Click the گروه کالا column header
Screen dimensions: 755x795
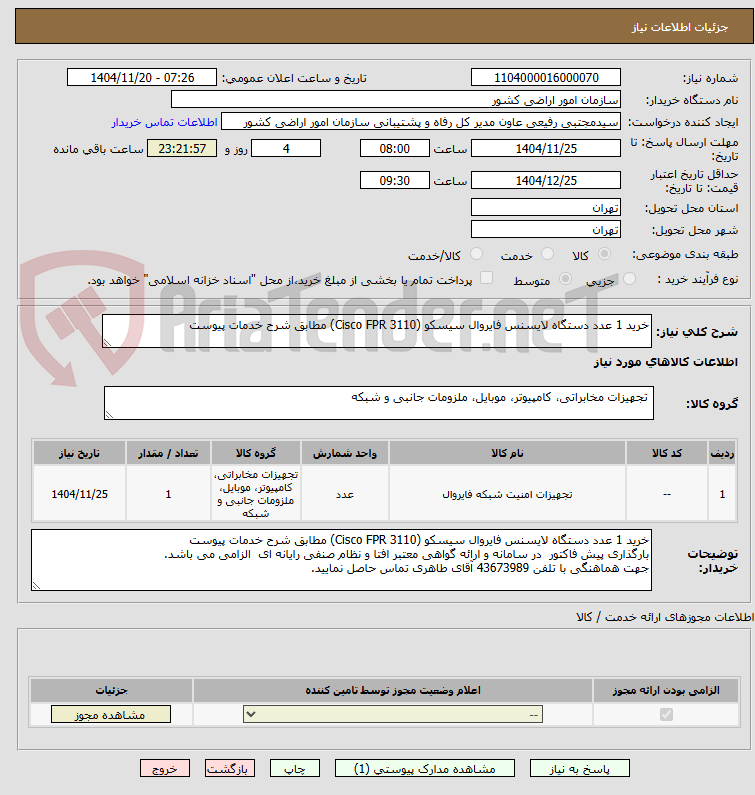[x=256, y=453]
